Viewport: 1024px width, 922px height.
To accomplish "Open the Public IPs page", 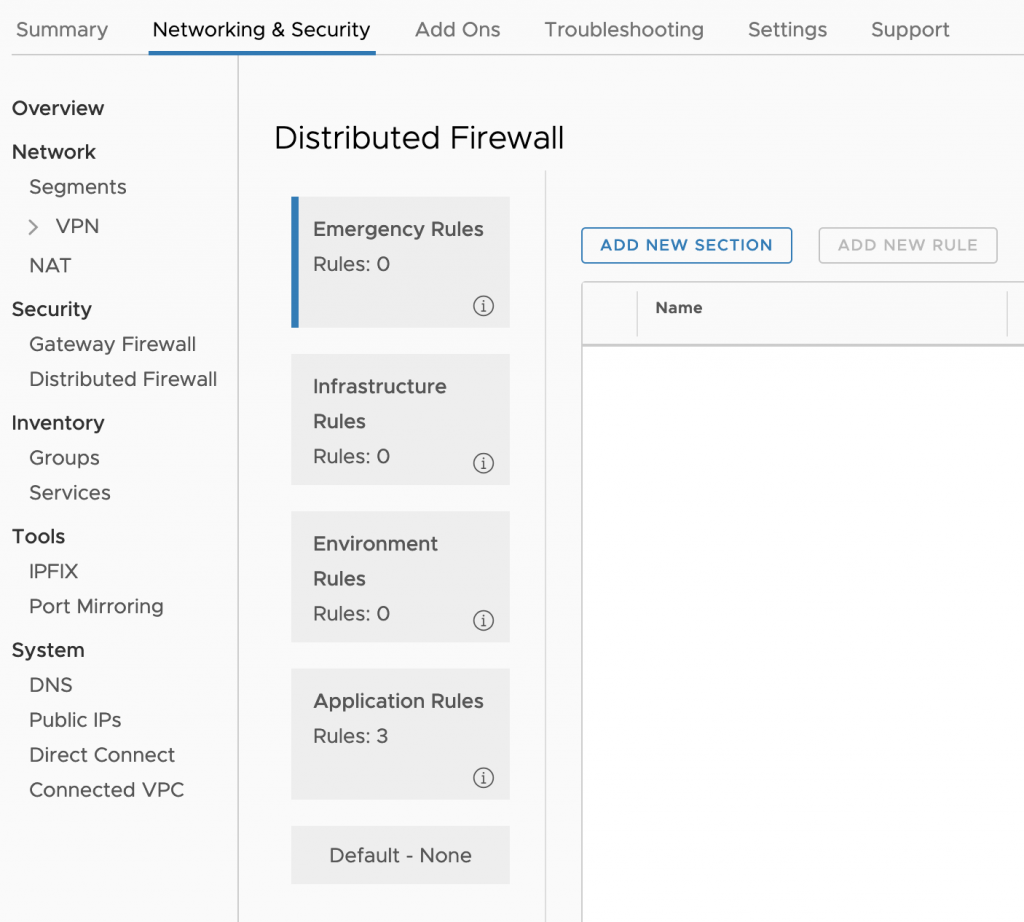I will (75, 720).
